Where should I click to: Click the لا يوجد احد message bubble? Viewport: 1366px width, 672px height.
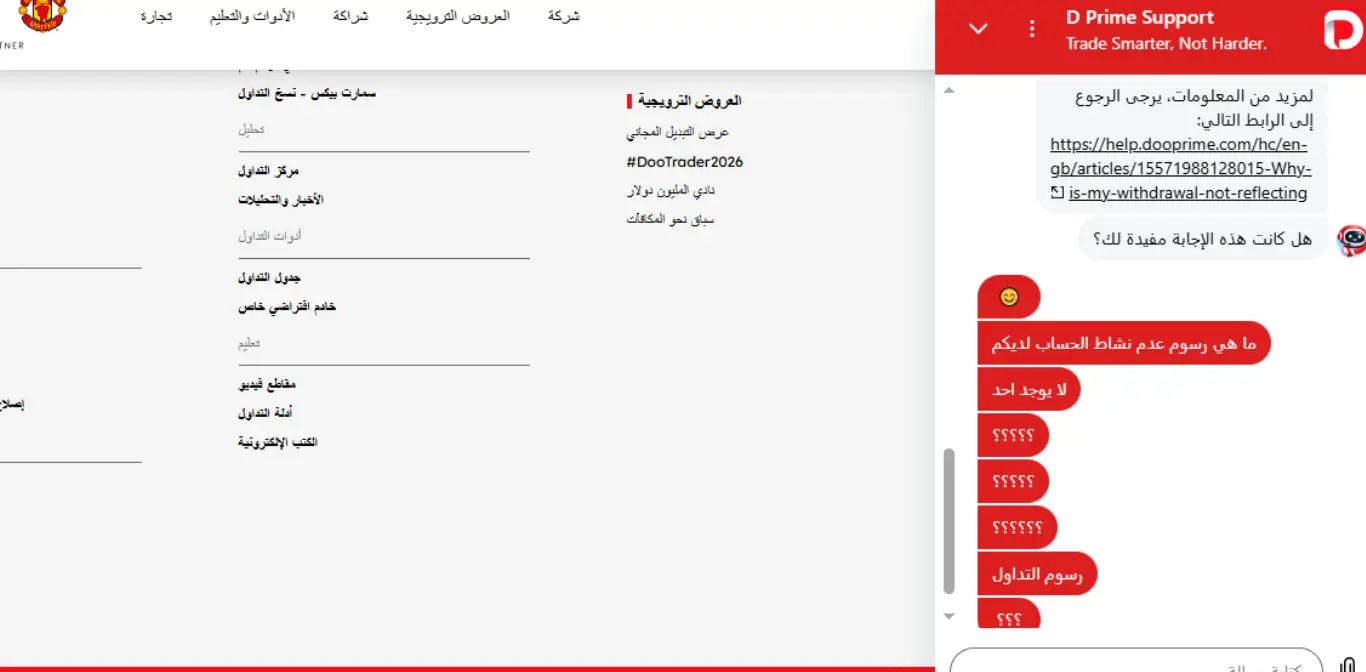pos(1029,389)
